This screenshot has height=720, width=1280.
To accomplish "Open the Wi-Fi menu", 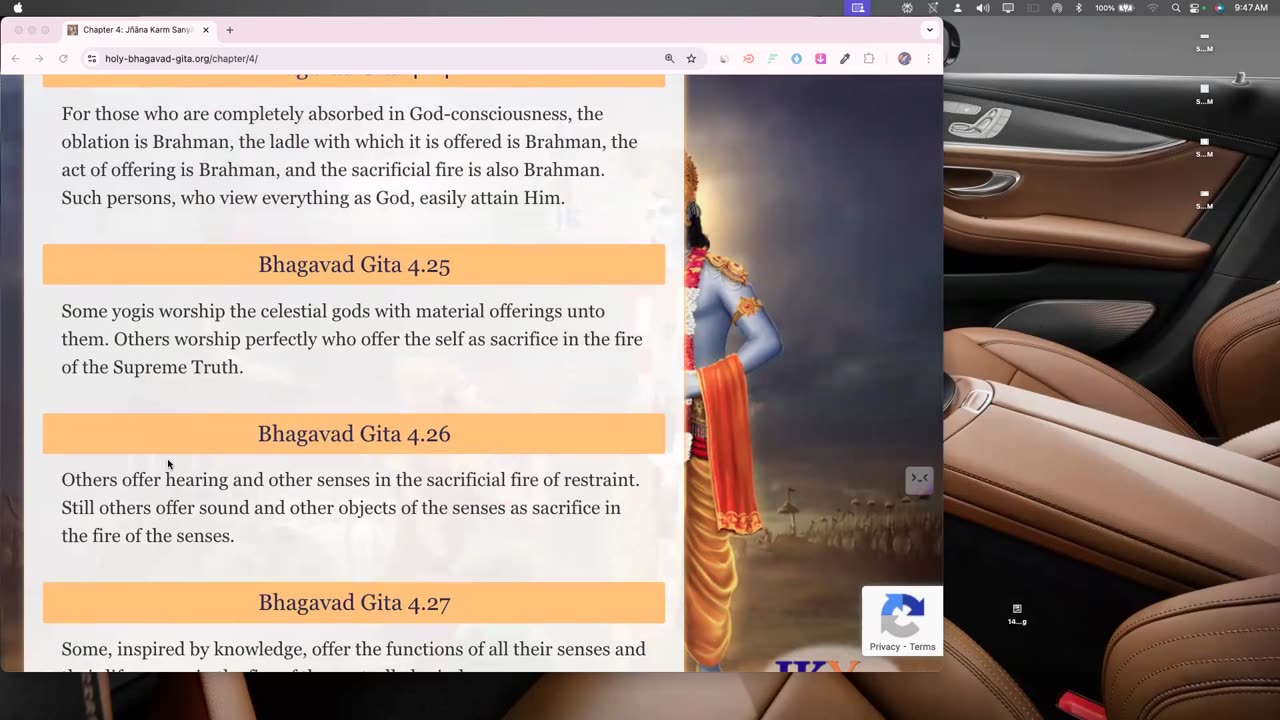I will (x=1153, y=8).
